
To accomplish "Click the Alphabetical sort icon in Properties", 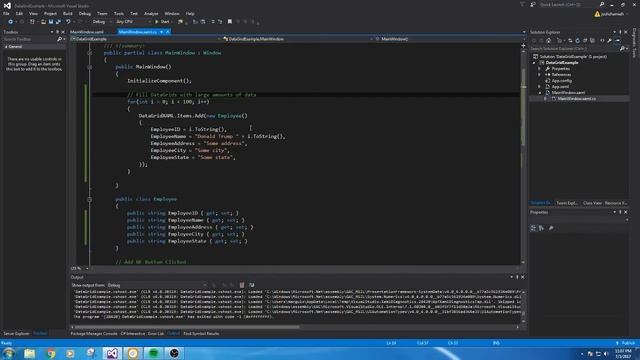I will click(x=541, y=228).
